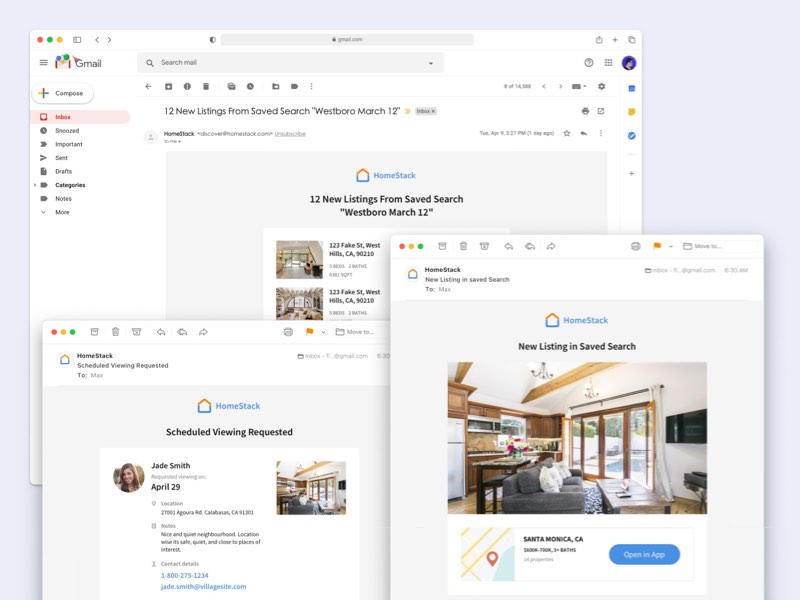Open Gmail settings gear
Image resolution: width=800 pixels, height=600 pixels.
(601, 86)
